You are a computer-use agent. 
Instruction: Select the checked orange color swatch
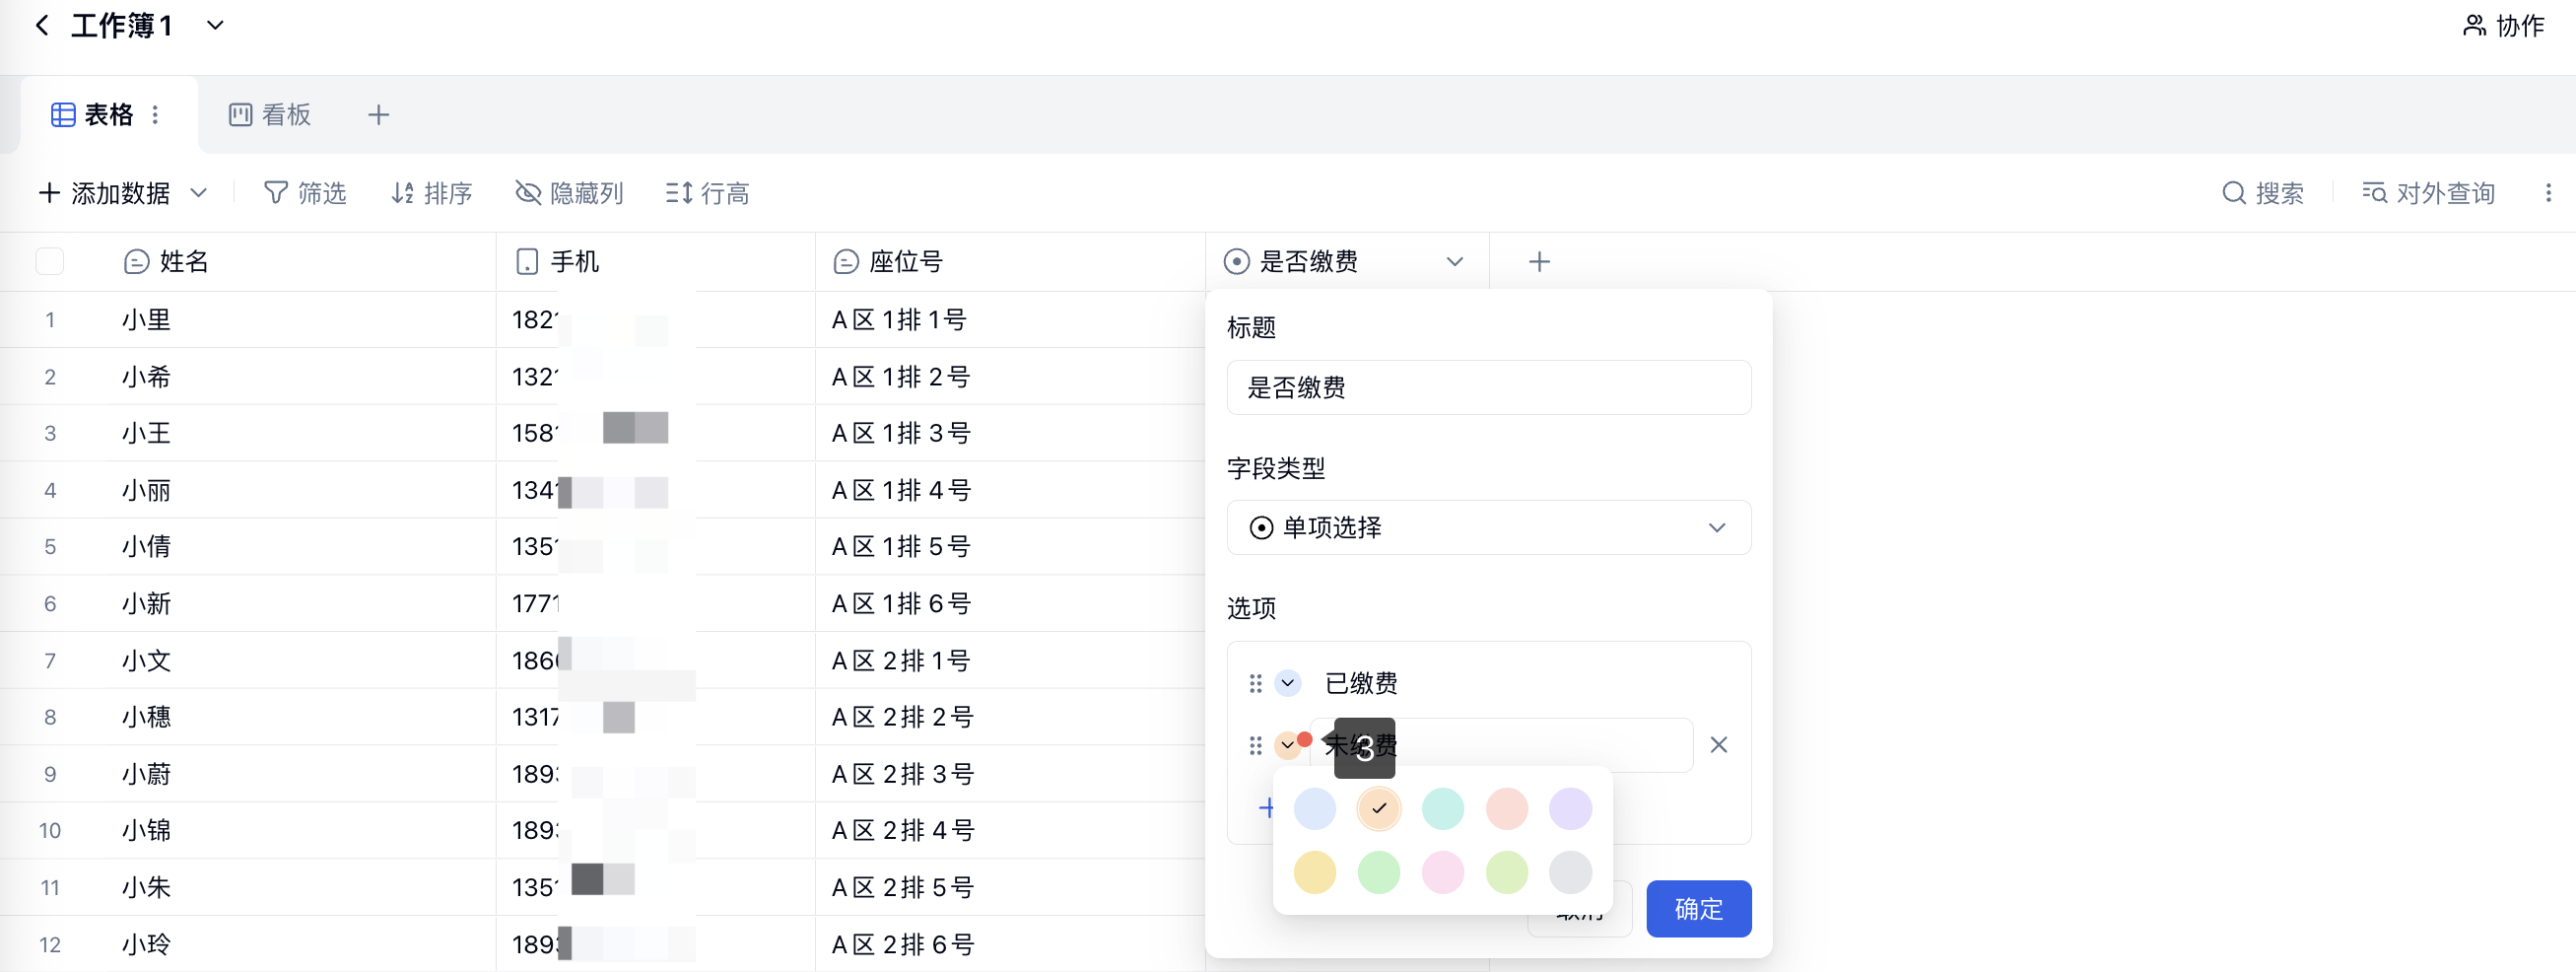pos(1379,808)
